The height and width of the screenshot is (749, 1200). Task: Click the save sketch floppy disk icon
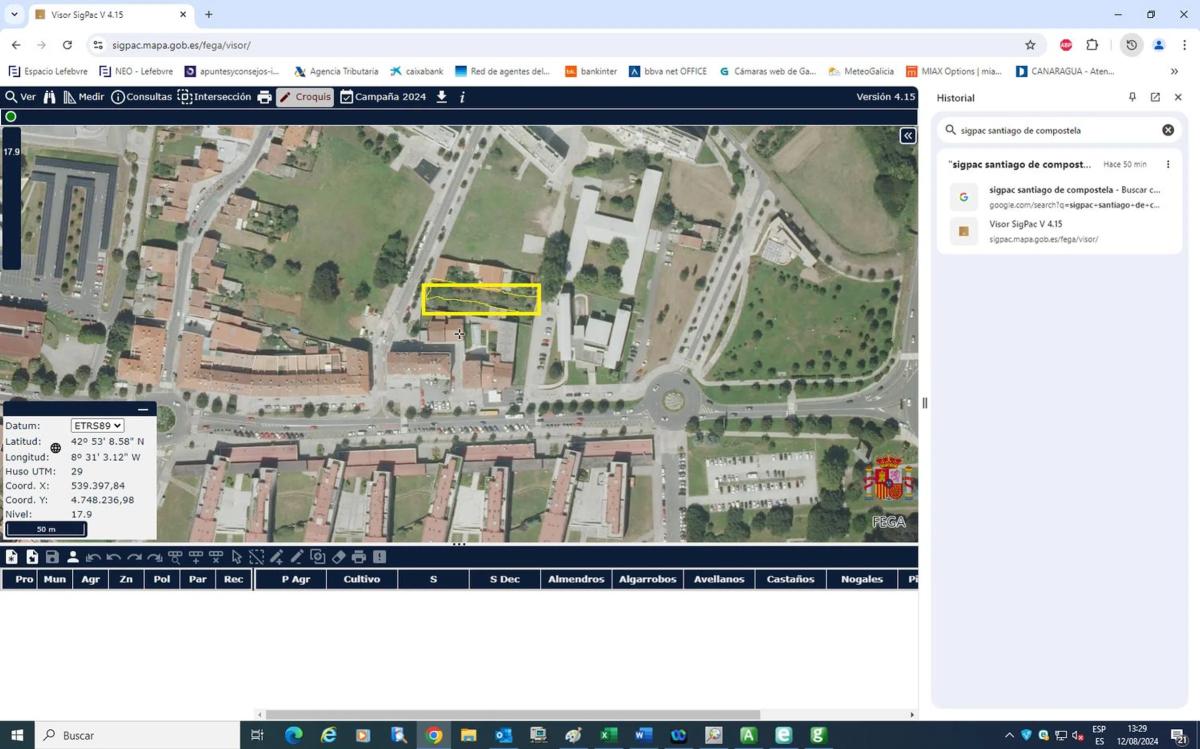pyautogui.click(x=52, y=557)
